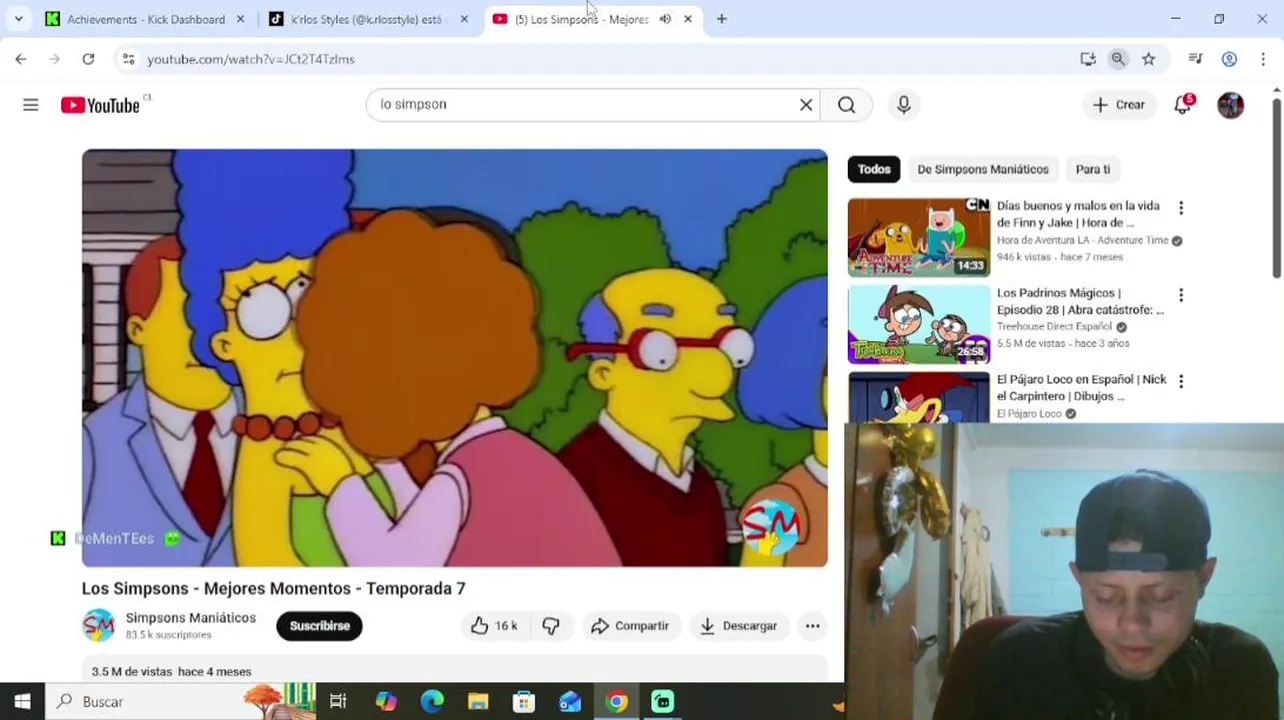Like the video with thumbs up
Image resolution: width=1284 pixels, height=720 pixels.
[494, 626]
